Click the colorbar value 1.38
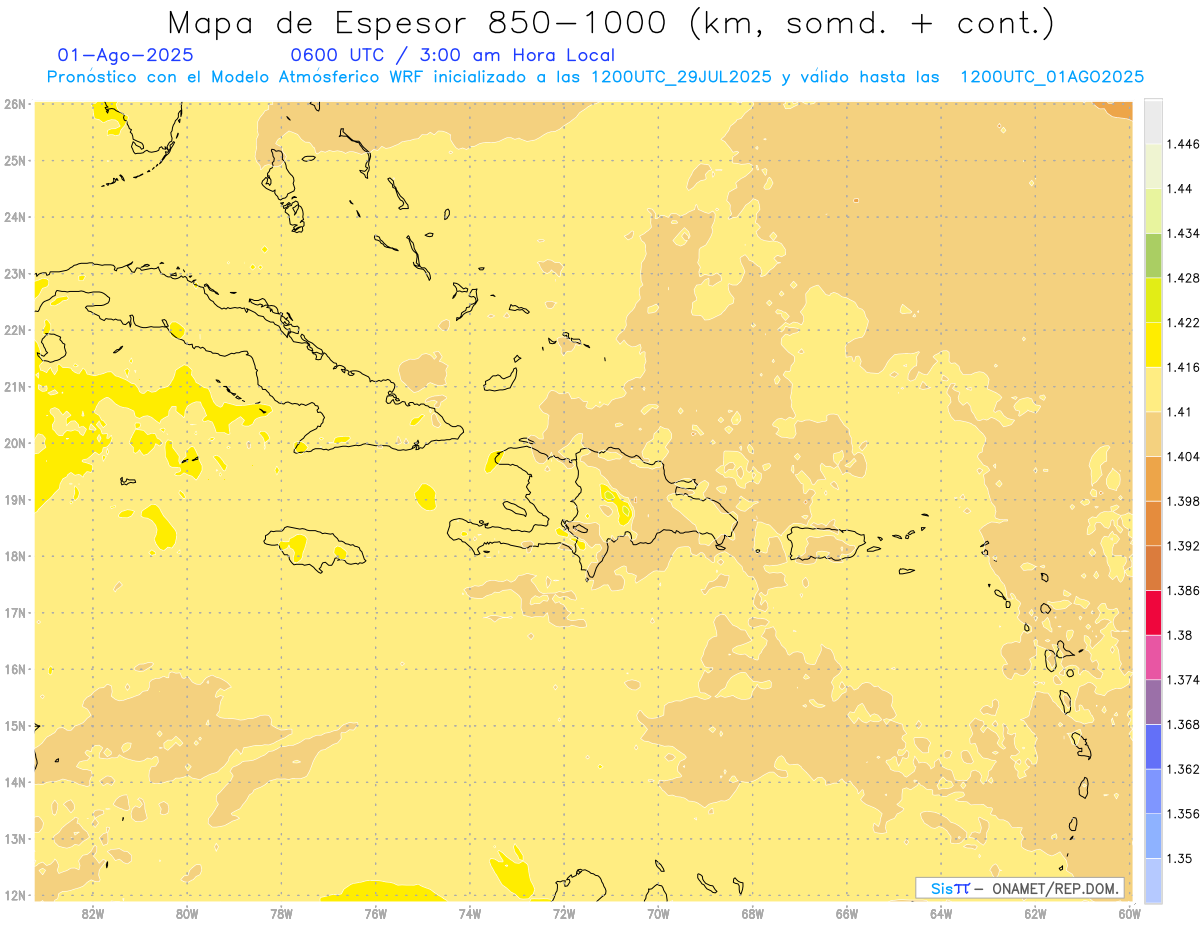 1181,635
